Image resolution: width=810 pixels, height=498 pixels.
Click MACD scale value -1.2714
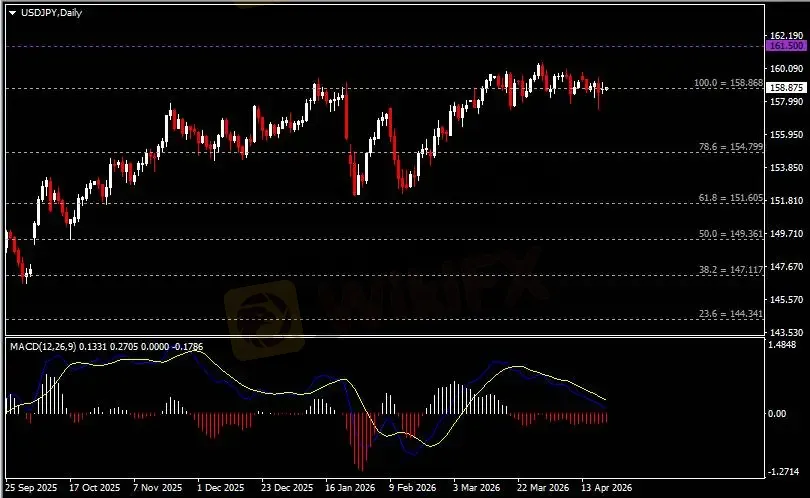coord(782,472)
